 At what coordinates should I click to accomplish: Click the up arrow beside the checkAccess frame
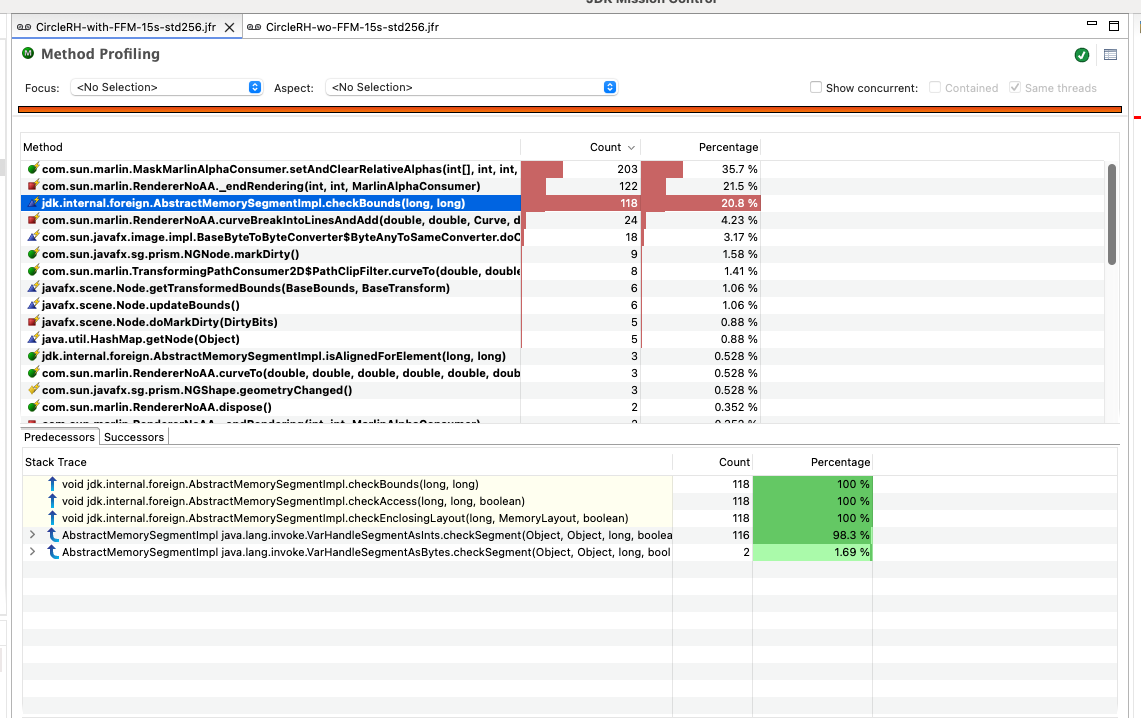(52, 502)
